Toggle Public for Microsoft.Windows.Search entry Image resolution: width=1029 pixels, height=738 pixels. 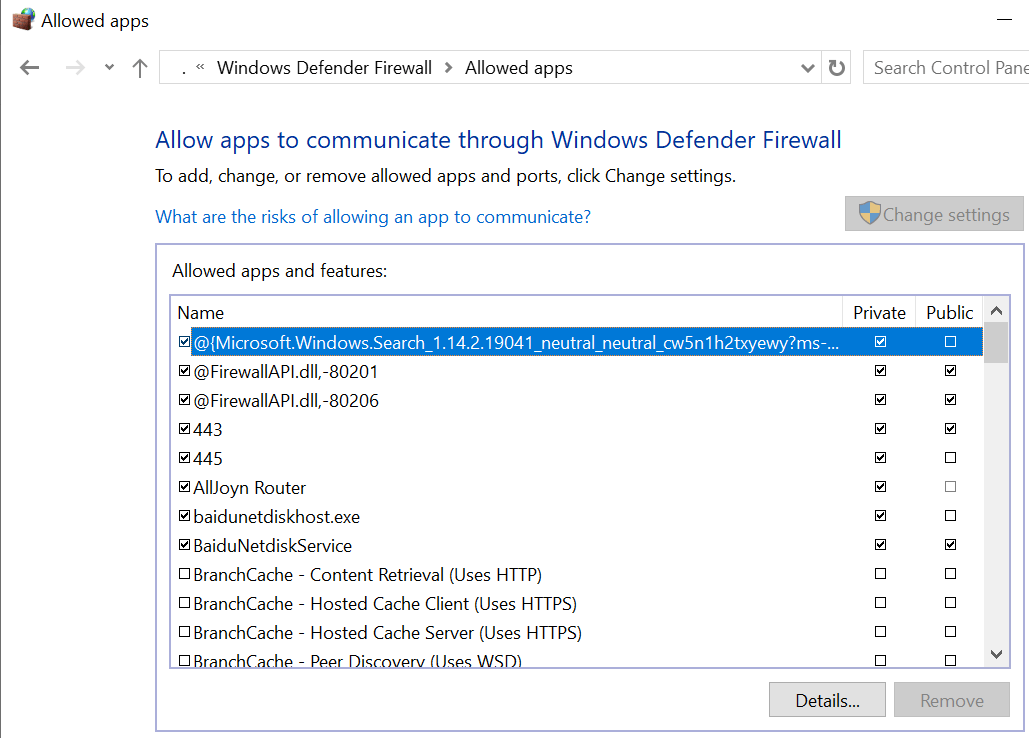point(950,342)
